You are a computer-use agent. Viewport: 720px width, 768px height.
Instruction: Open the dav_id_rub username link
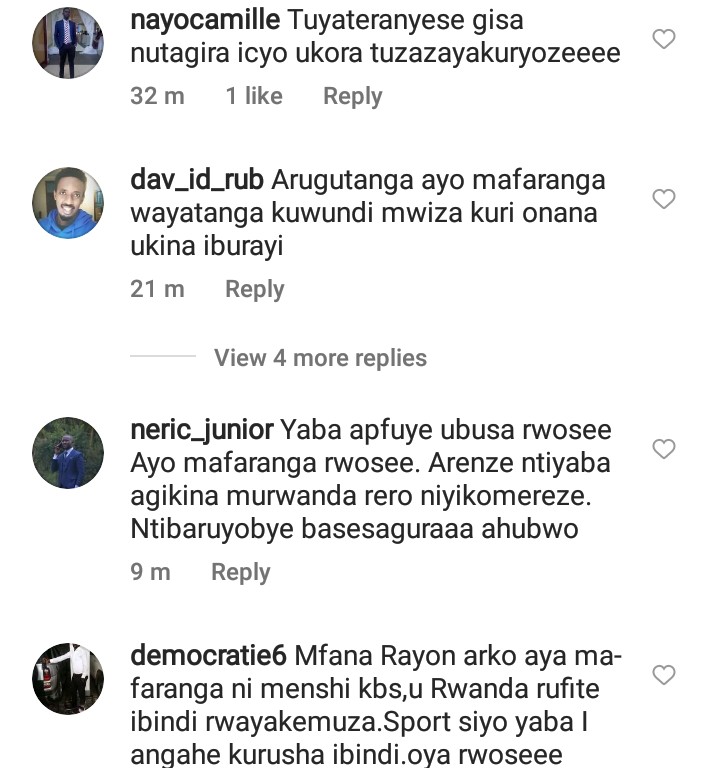click(x=197, y=180)
